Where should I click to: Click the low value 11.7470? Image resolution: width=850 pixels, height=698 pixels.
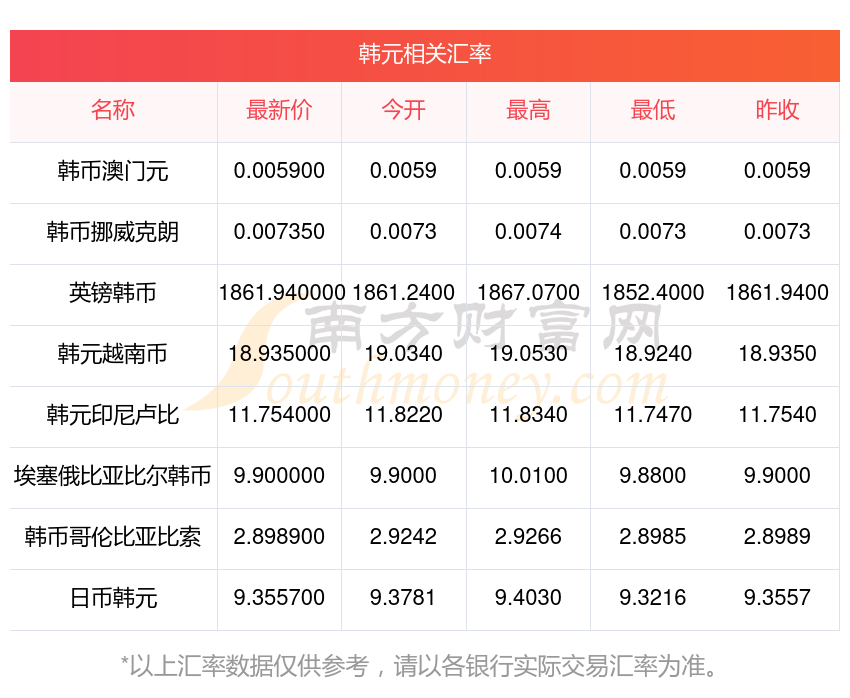[x=653, y=415]
